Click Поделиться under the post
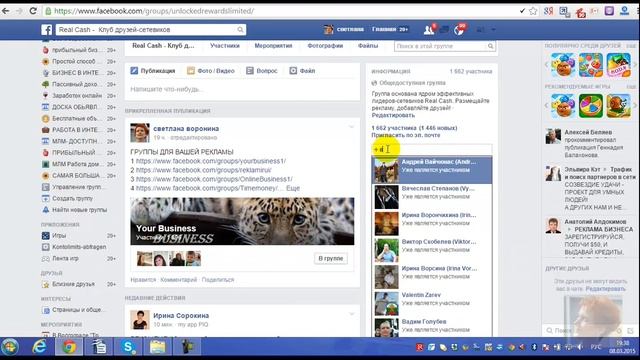Viewport: 640px width, 360px height. point(218,280)
